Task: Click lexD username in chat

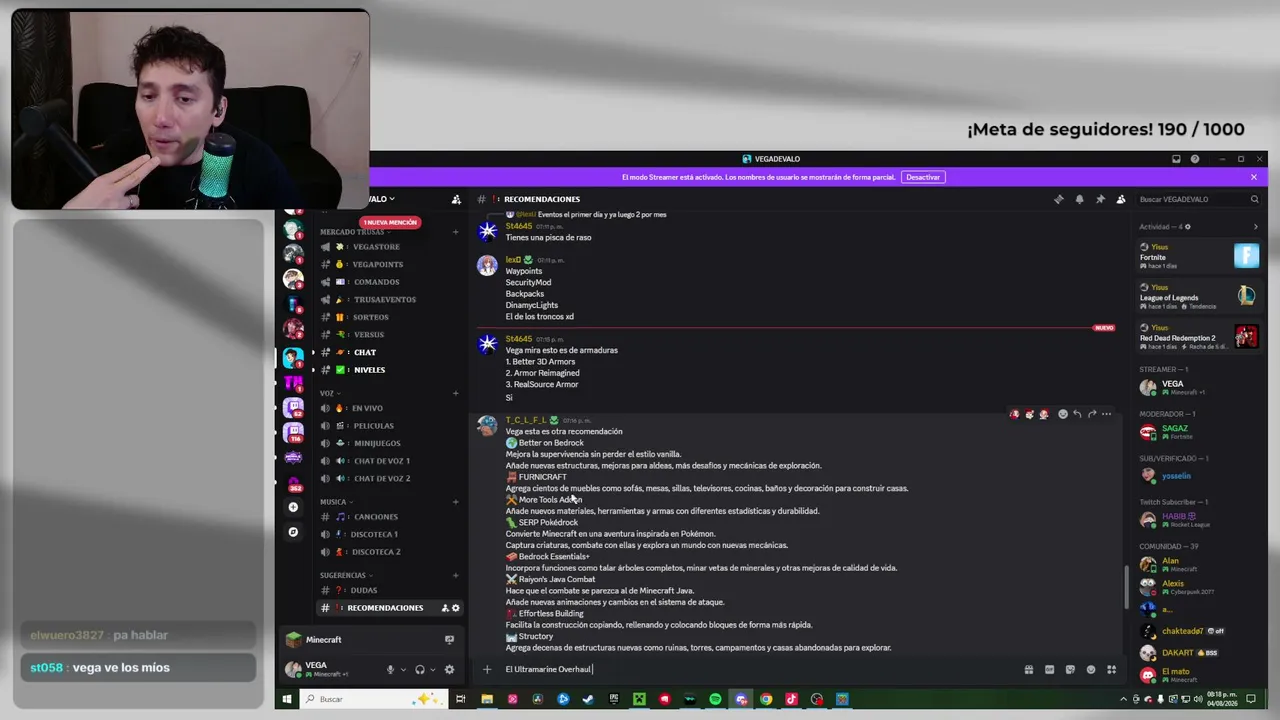Action: click(513, 260)
